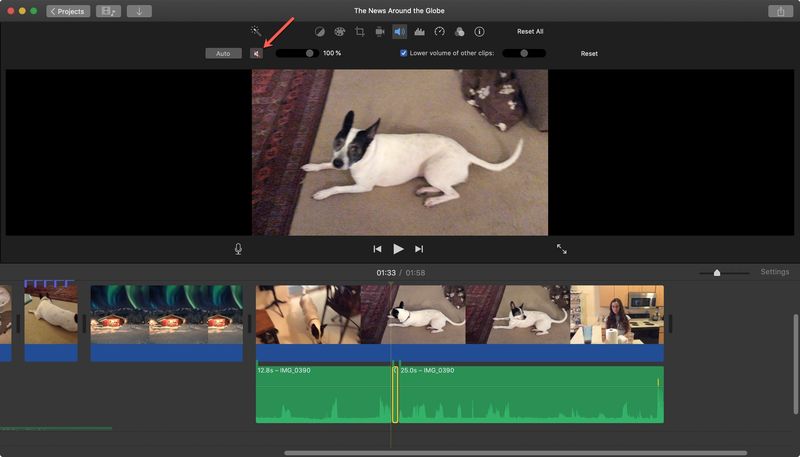Click Reset for volume settings
Image resolution: width=800 pixels, height=457 pixels.
589,54
